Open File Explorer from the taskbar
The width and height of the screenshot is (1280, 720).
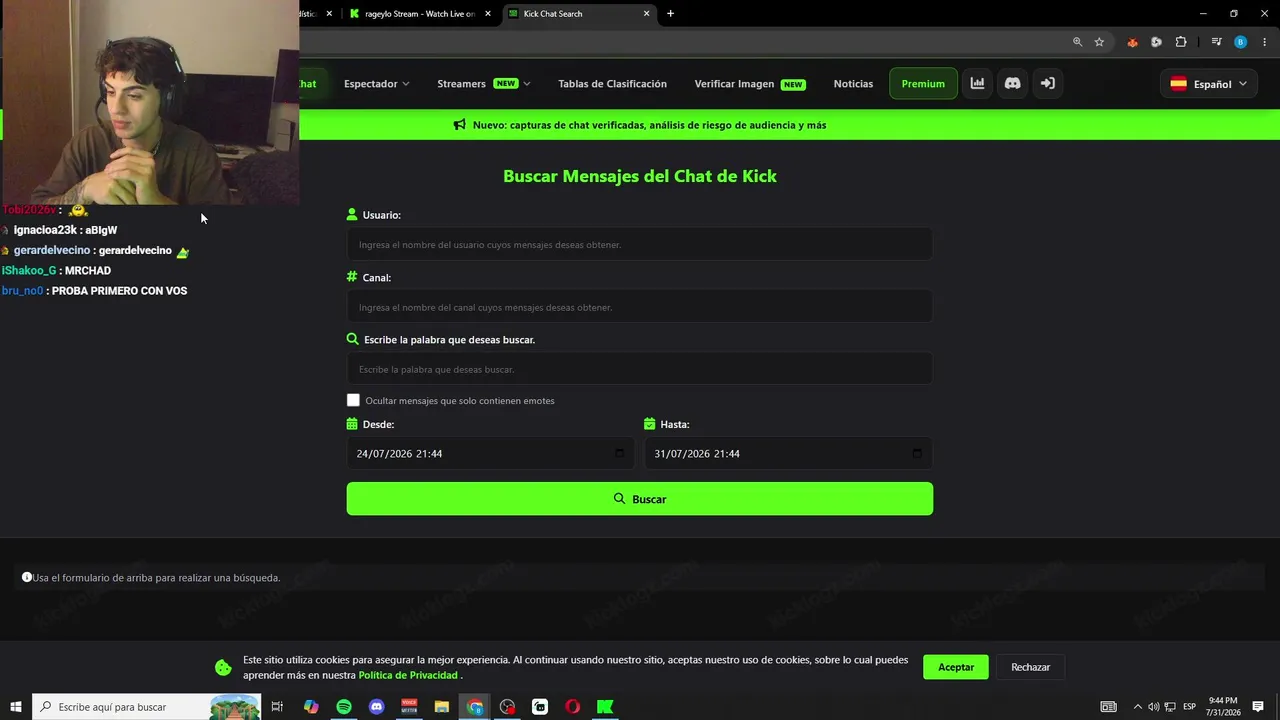coord(442,707)
